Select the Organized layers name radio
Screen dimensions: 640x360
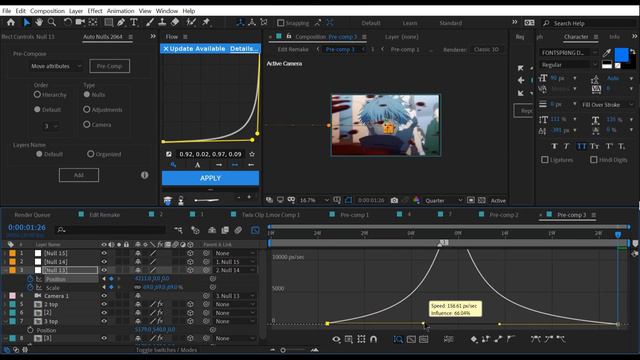pos(91,154)
